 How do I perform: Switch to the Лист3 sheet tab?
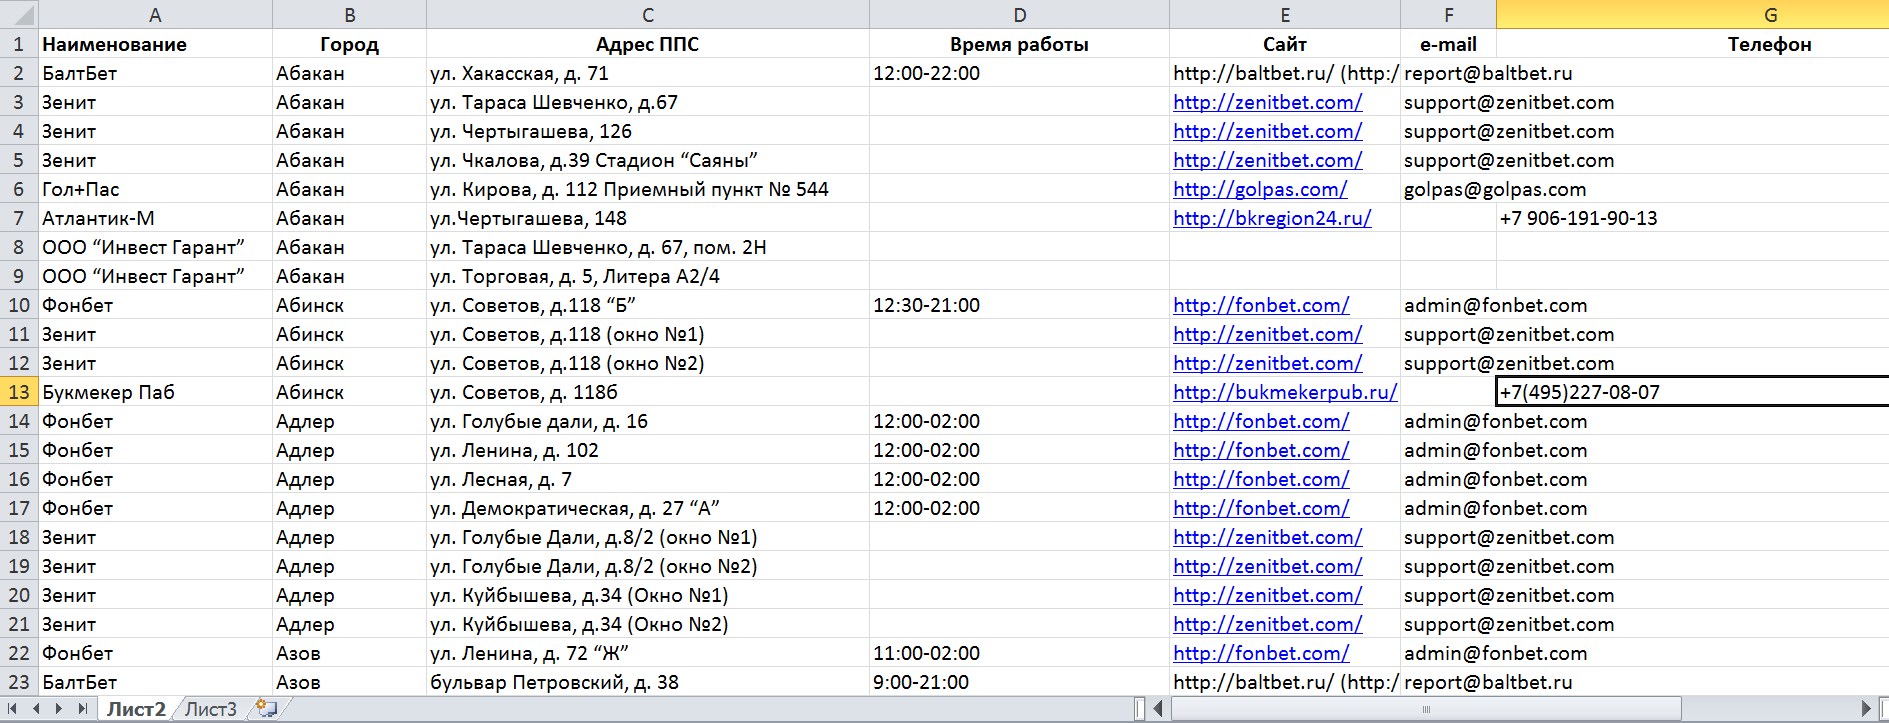[x=211, y=709]
